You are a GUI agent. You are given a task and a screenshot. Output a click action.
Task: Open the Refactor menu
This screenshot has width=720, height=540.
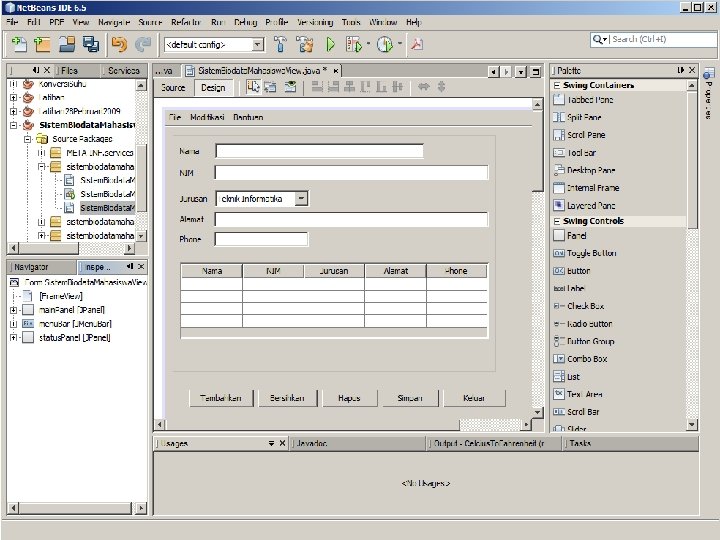(185, 21)
